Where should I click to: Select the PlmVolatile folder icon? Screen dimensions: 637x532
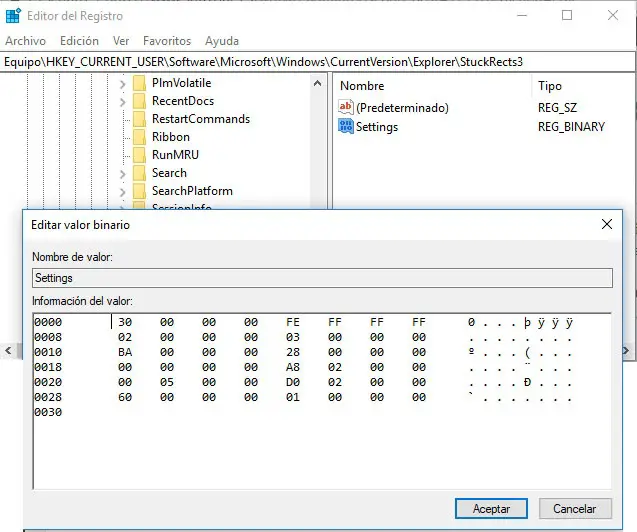(x=139, y=83)
